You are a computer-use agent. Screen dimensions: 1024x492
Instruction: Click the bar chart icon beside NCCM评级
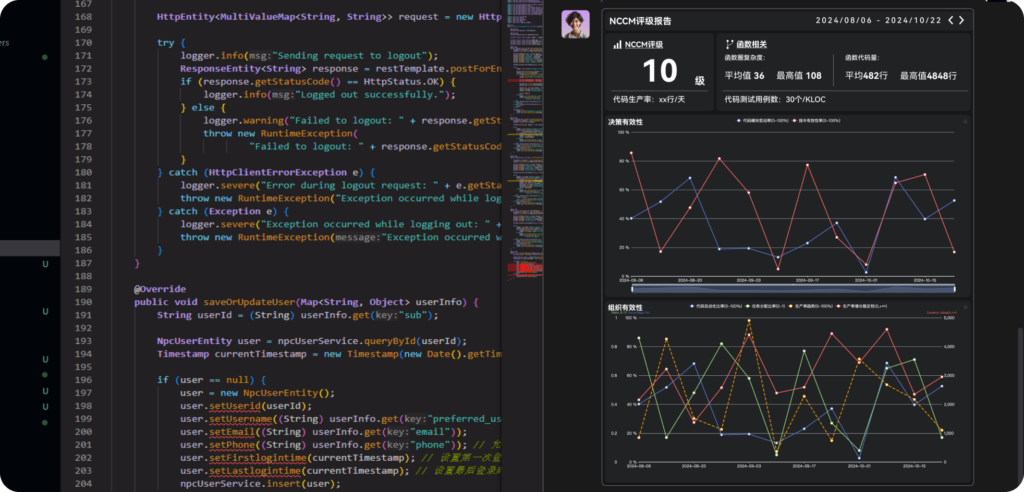(x=616, y=45)
